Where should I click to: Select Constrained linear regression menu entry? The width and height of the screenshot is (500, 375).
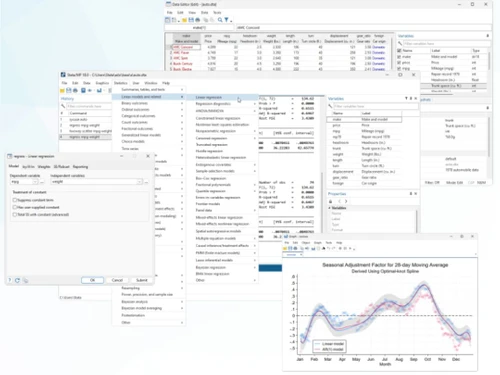(x=218, y=118)
